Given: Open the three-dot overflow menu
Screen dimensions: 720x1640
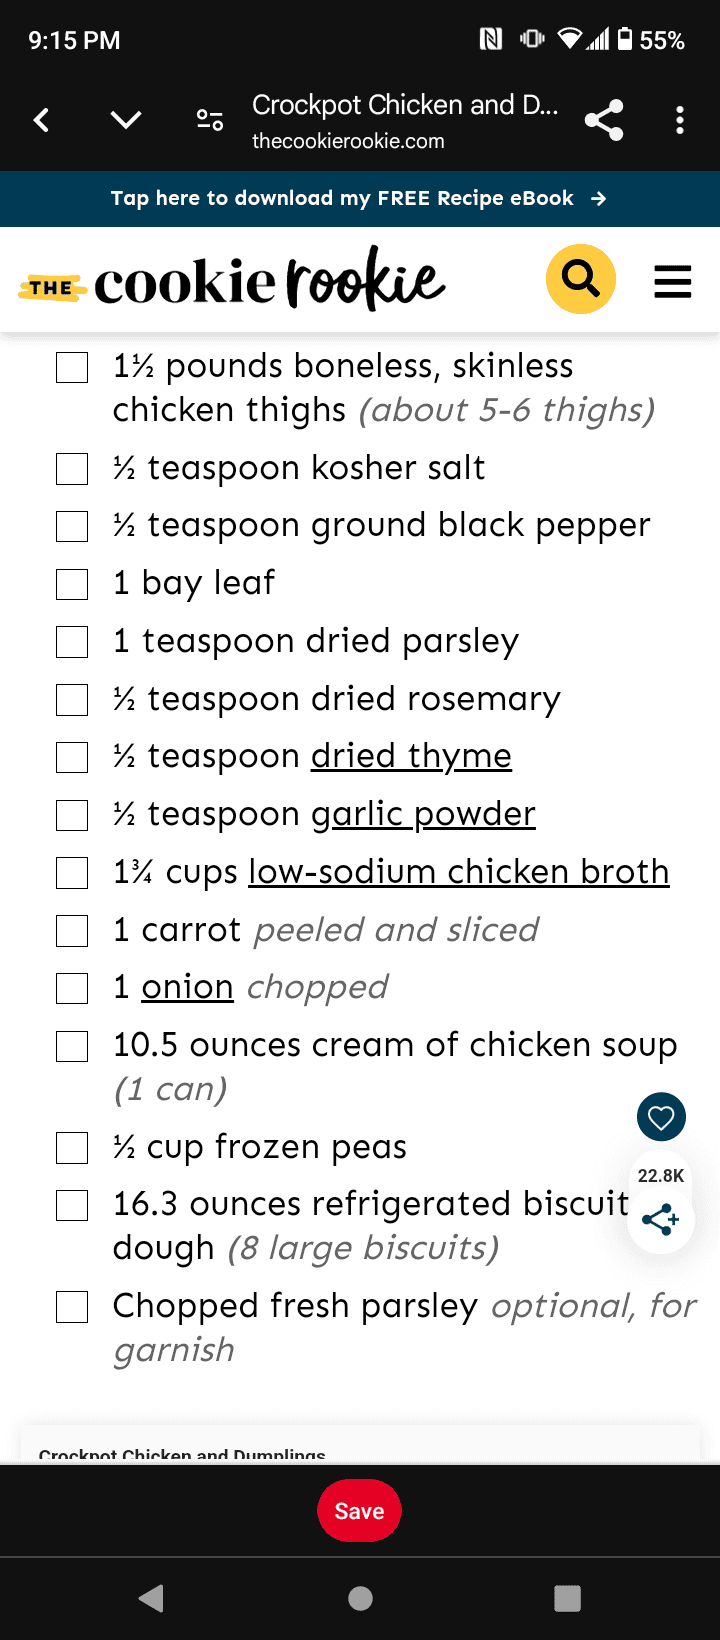Looking at the screenshot, I should [680, 121].
